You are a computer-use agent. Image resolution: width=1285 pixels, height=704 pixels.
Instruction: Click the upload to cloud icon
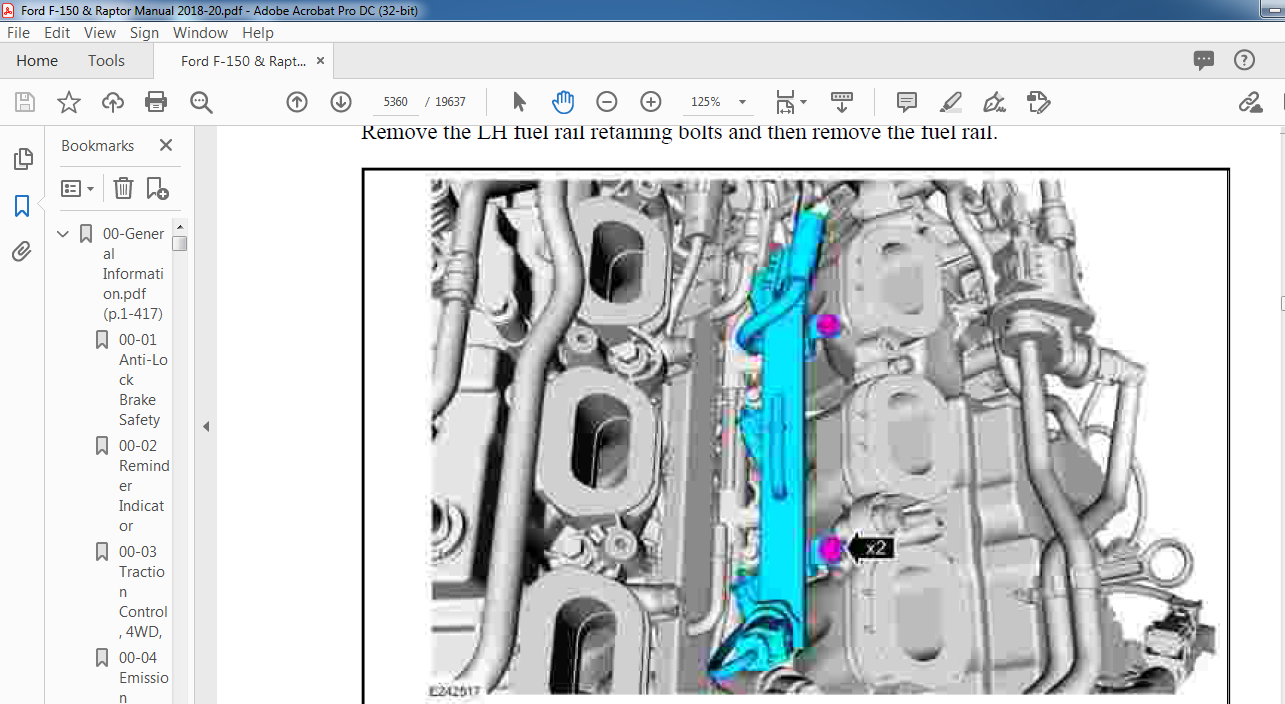coord(113,102)
